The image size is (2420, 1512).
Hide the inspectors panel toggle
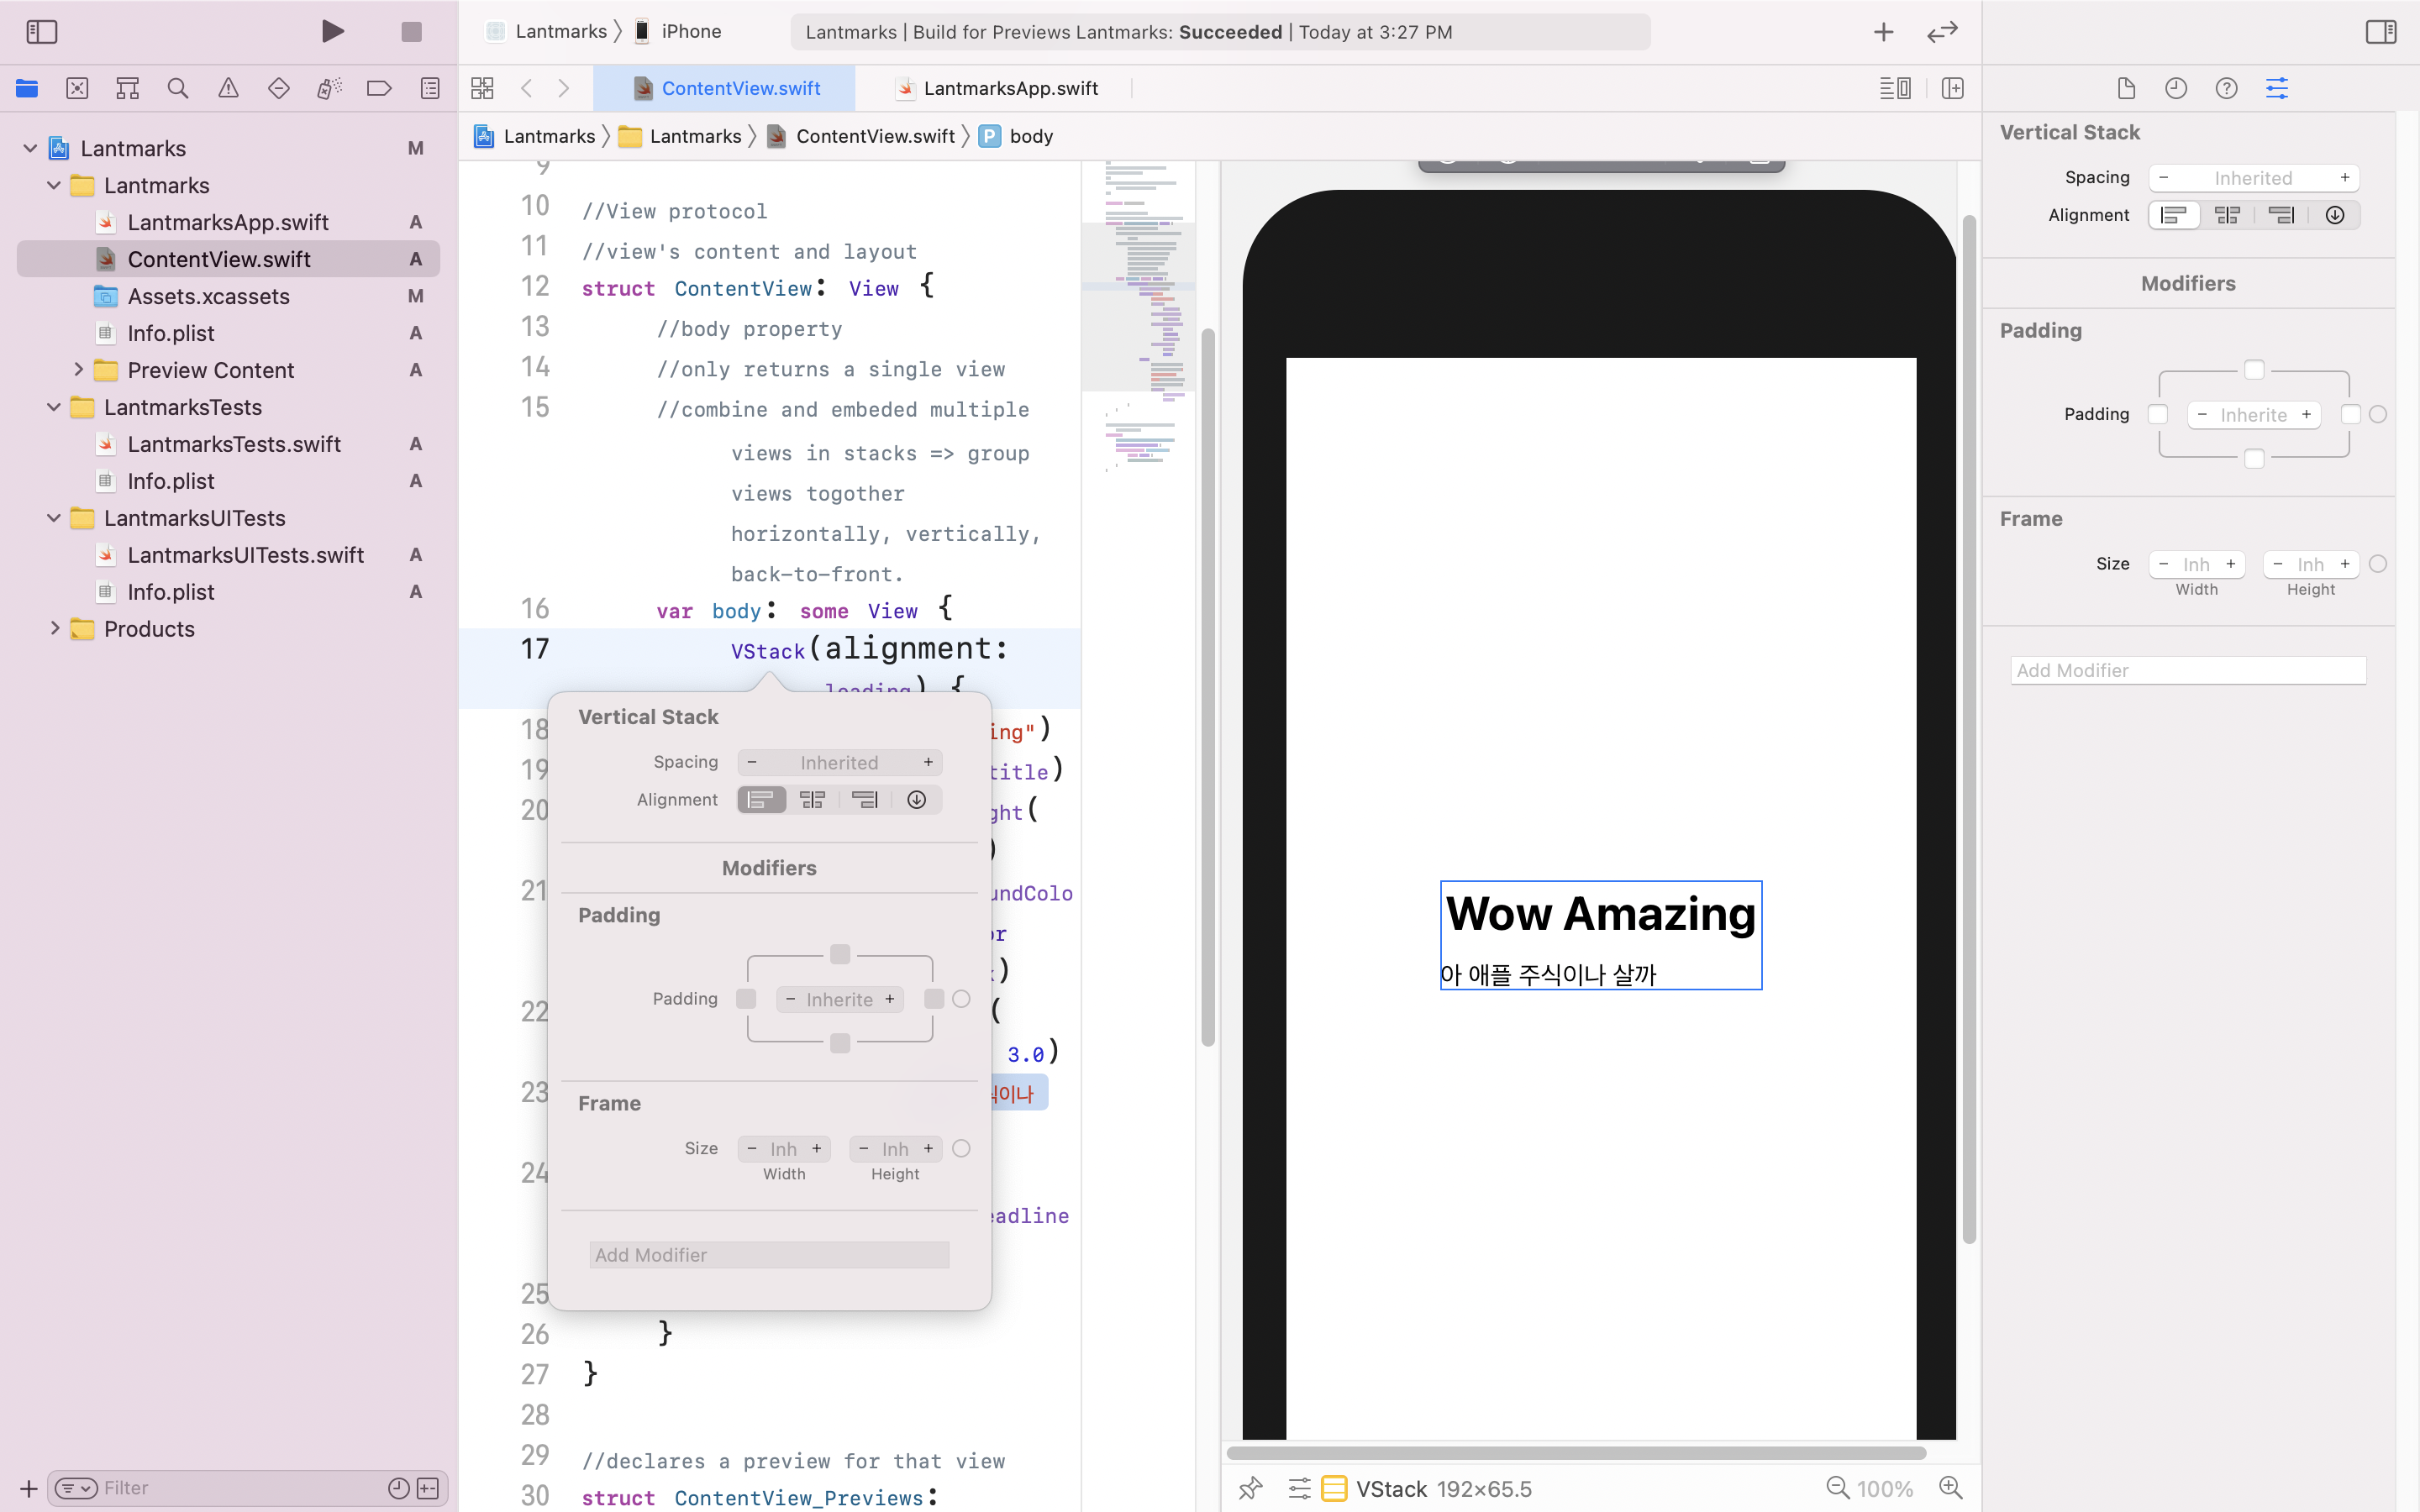[2381, 32]
